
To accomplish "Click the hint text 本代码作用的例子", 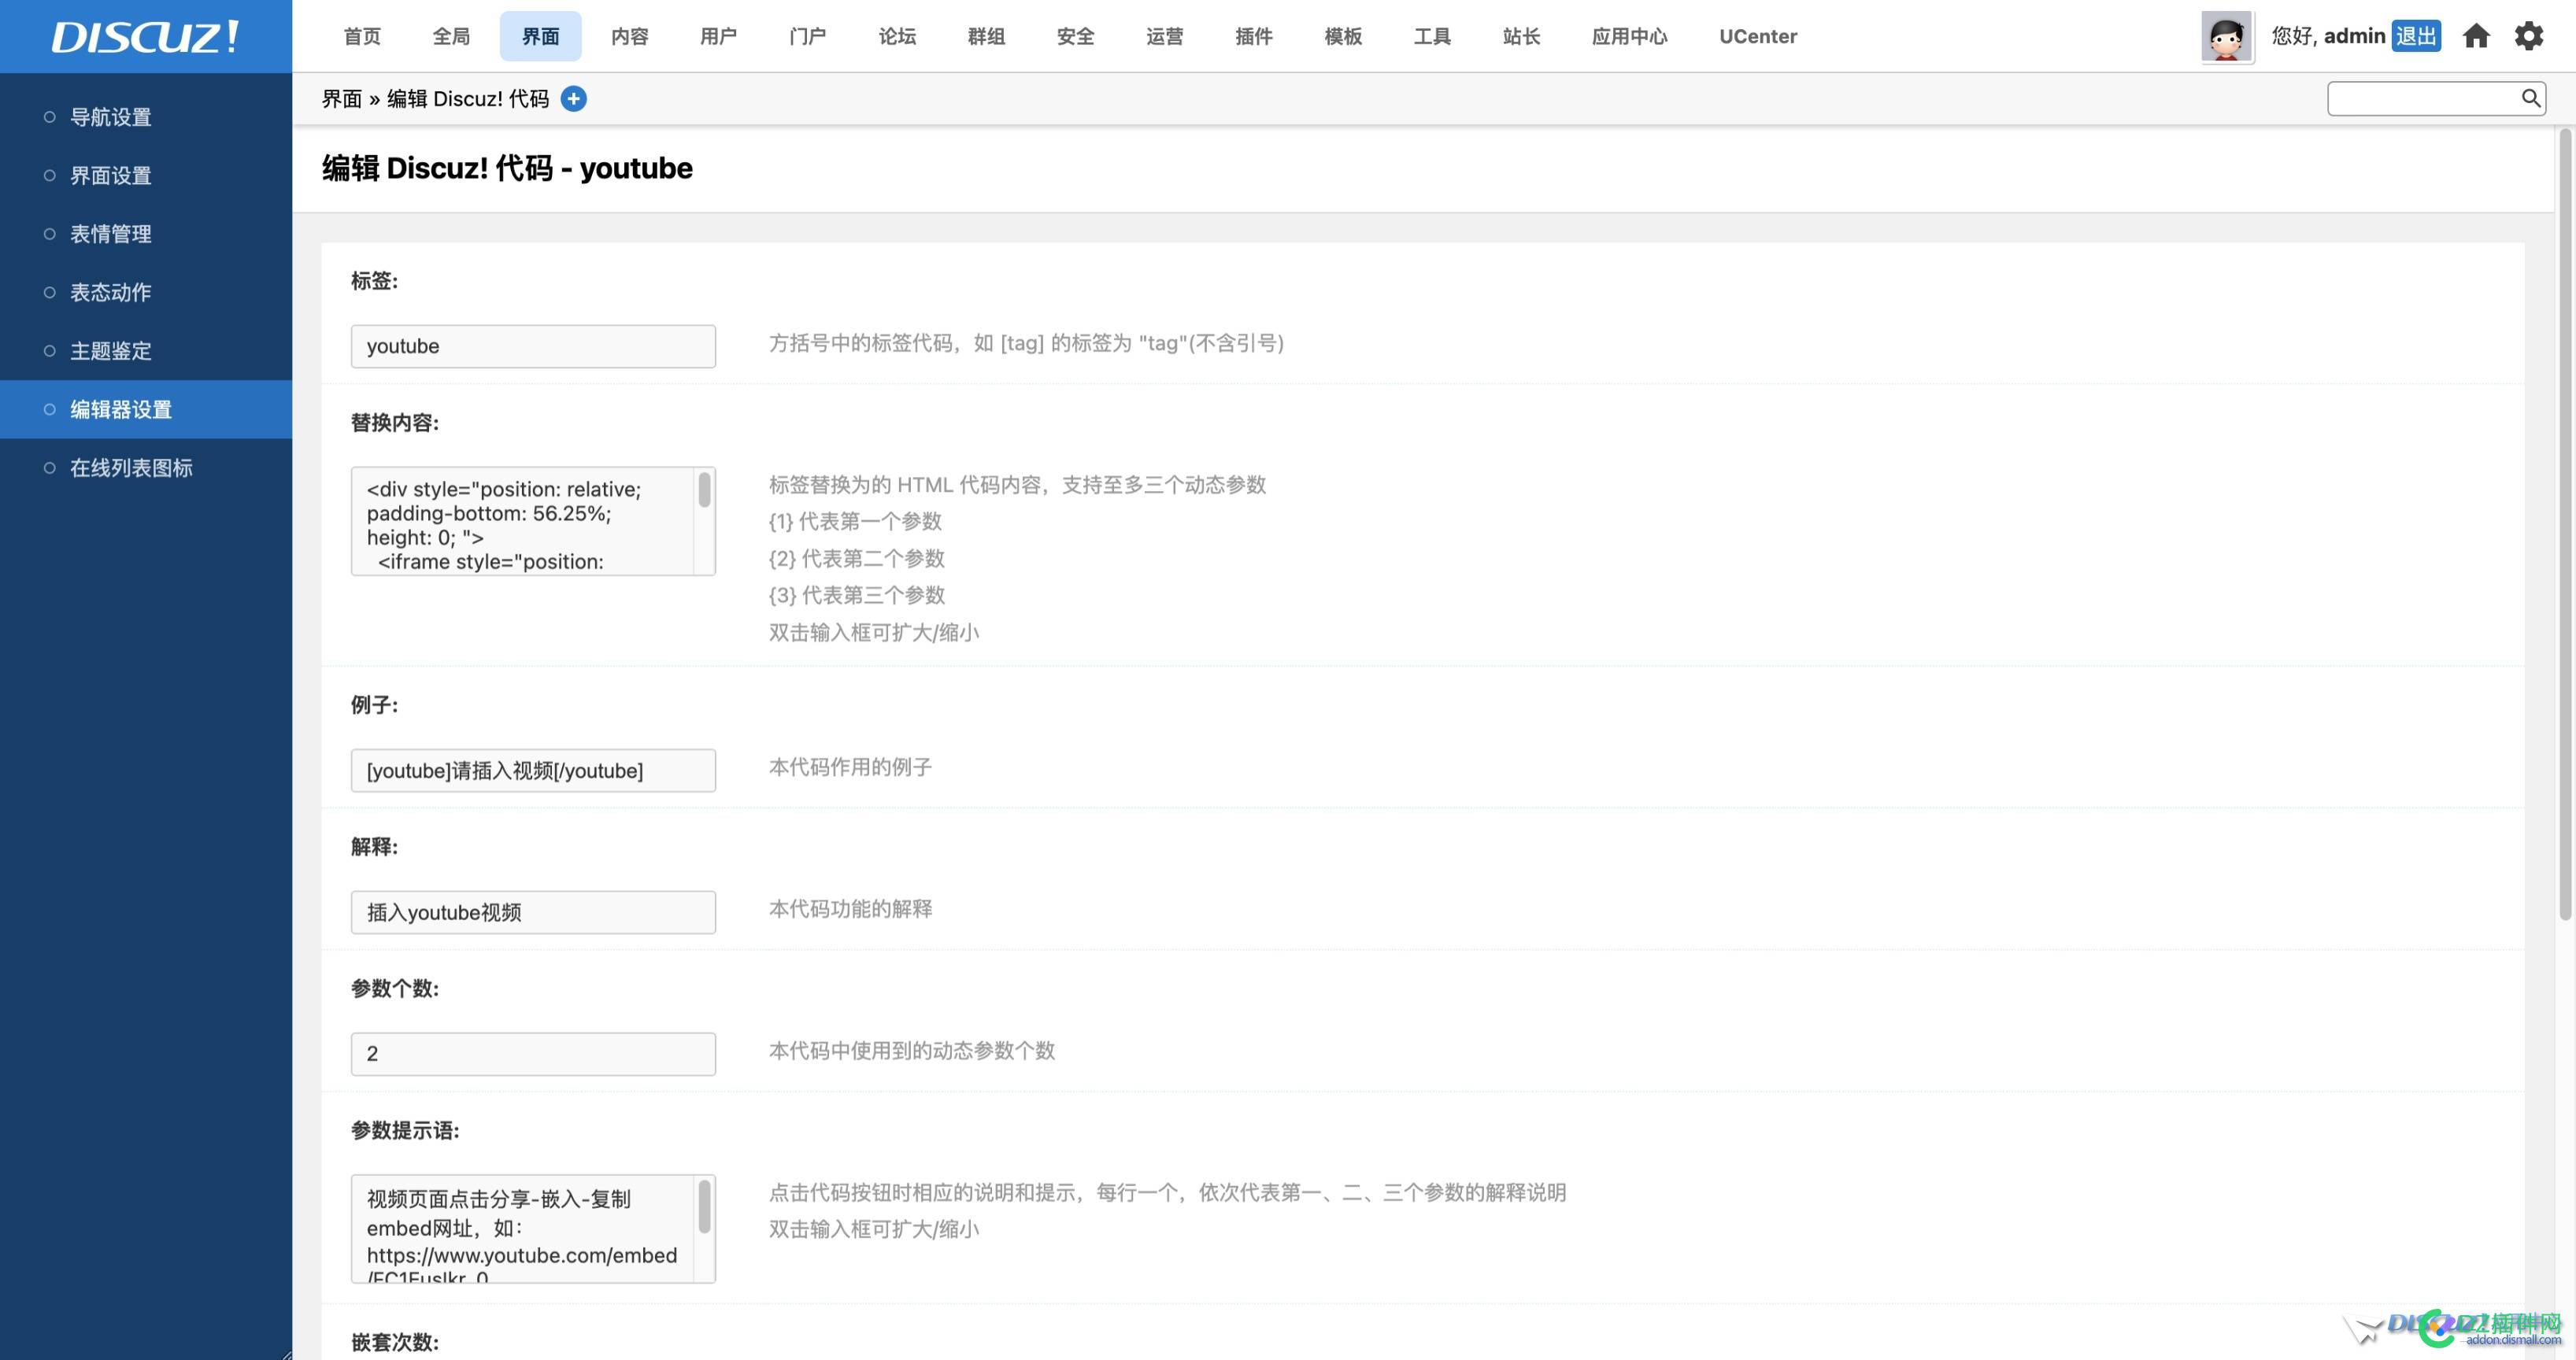I will pyautogui.click(x=851, y=767).
